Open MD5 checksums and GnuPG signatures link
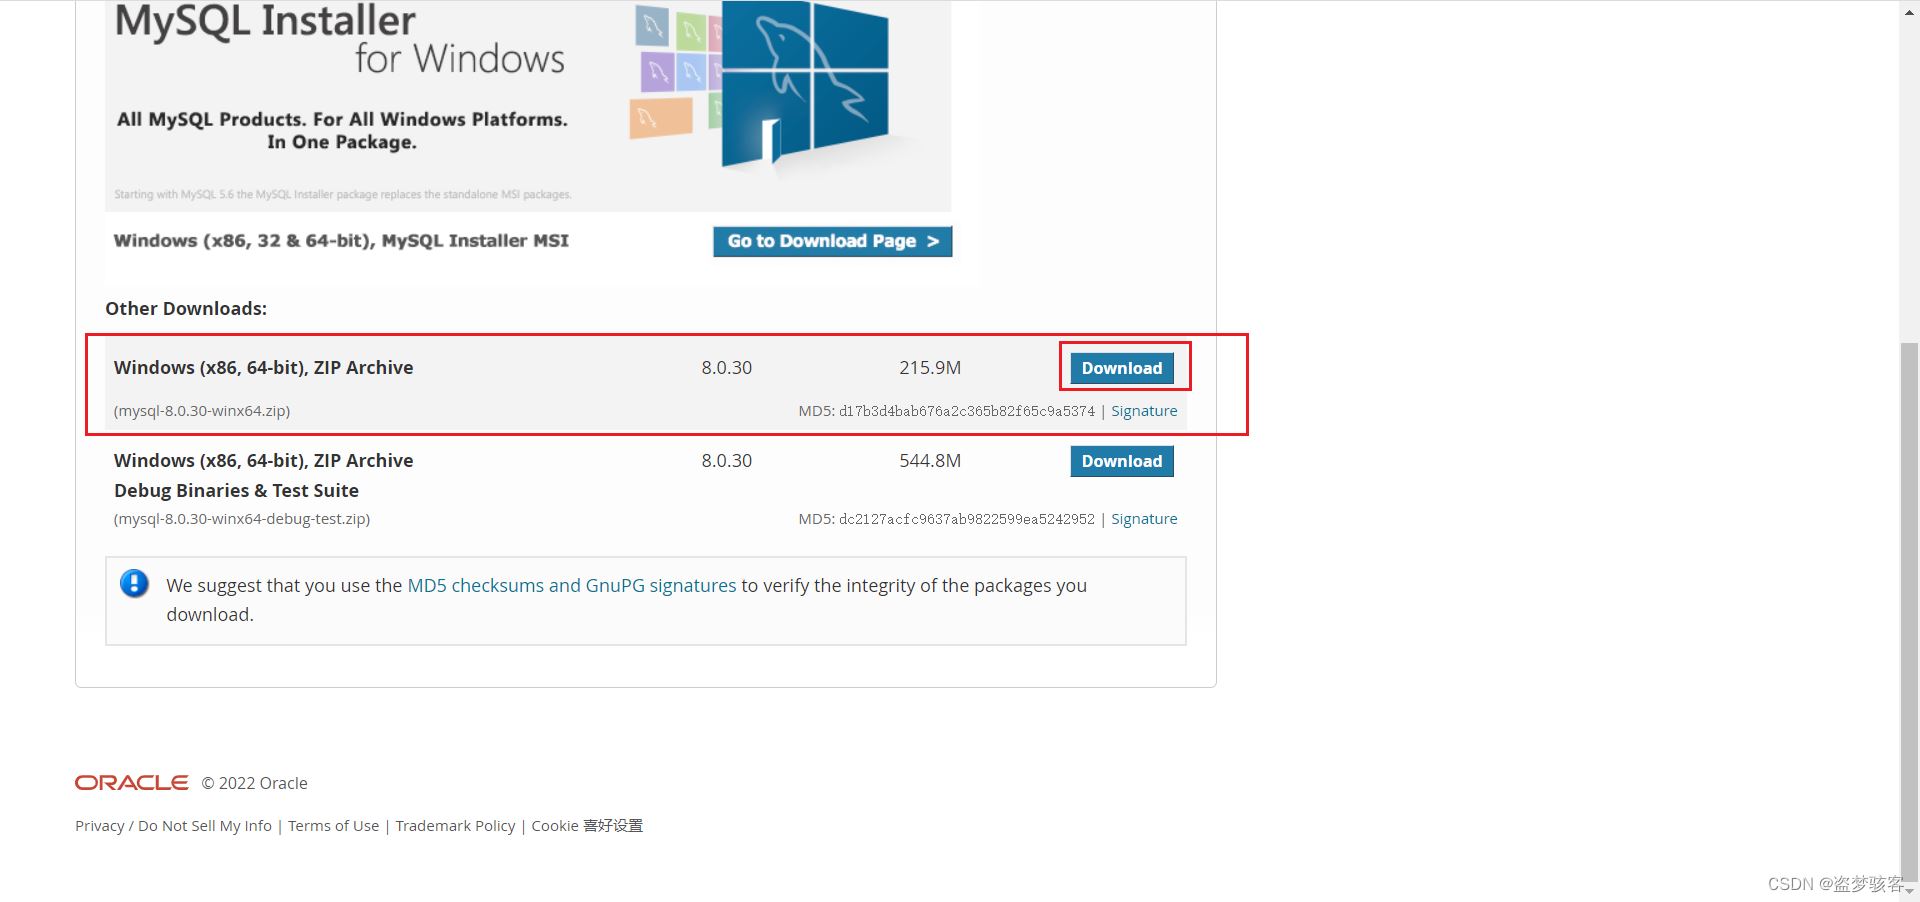The height and width of the screenshot is (902, 1920). point(572,585)
